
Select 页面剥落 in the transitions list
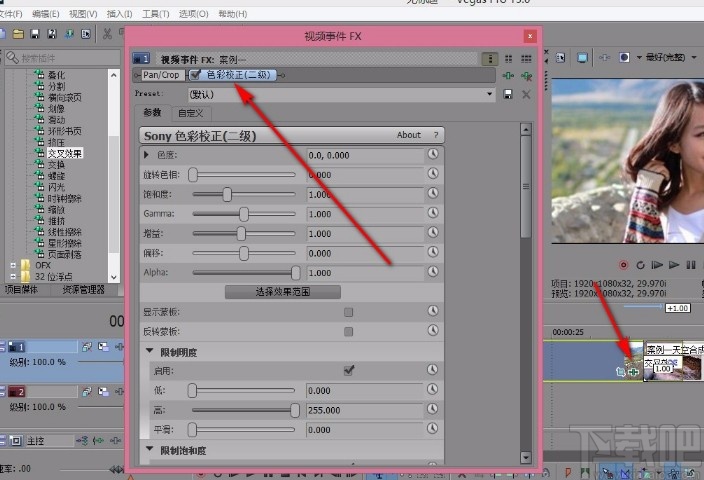[x=65, y=255]
